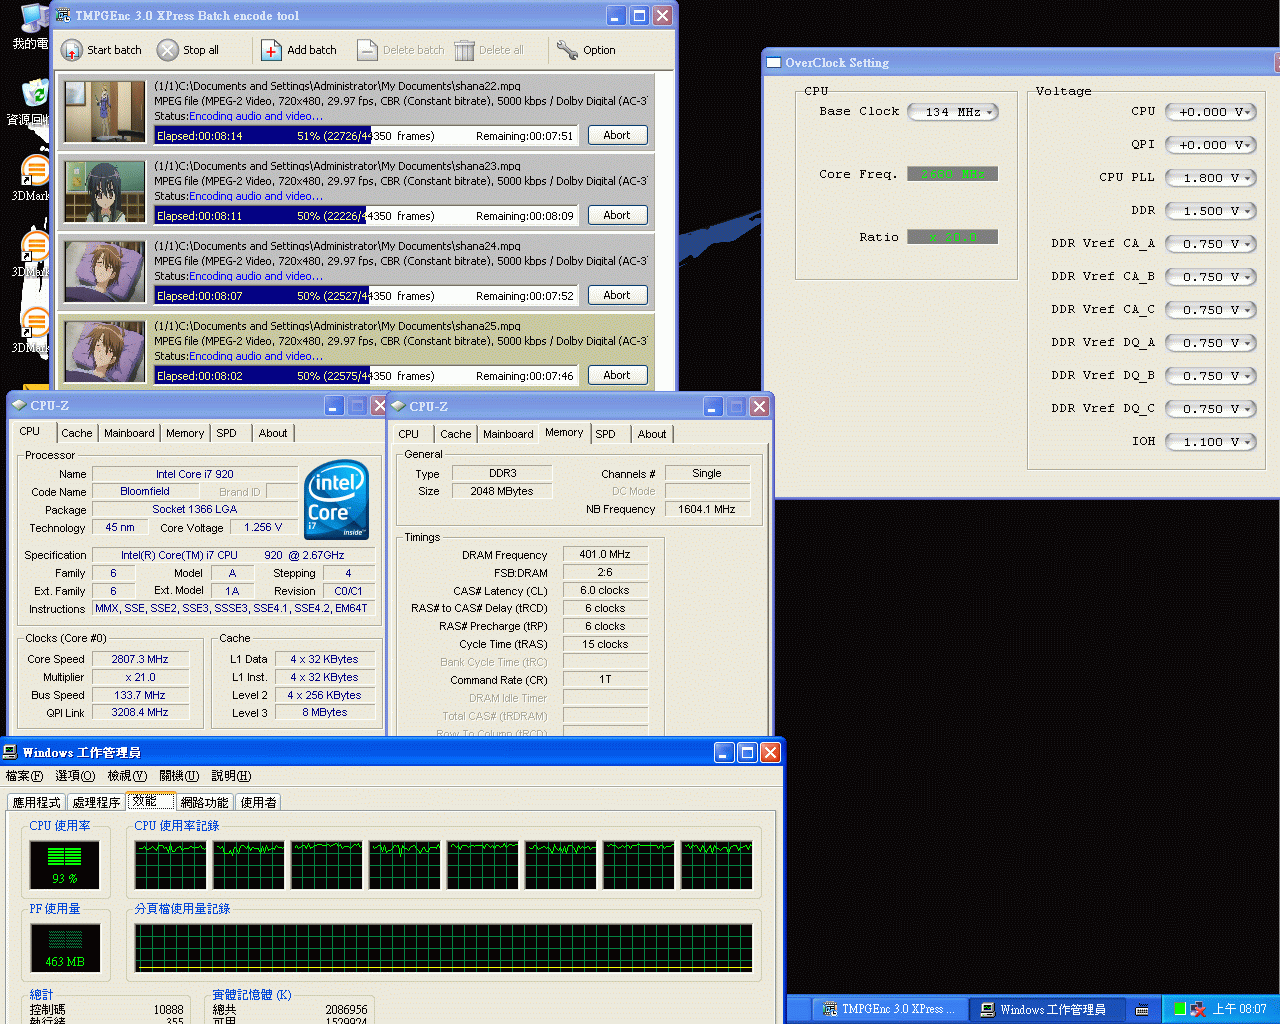This screenshot has height=1024, width=1280.
Task: Switch to 應用程式 tab in Task Manager
Action: pyautogui.click(x=37, y=802)
